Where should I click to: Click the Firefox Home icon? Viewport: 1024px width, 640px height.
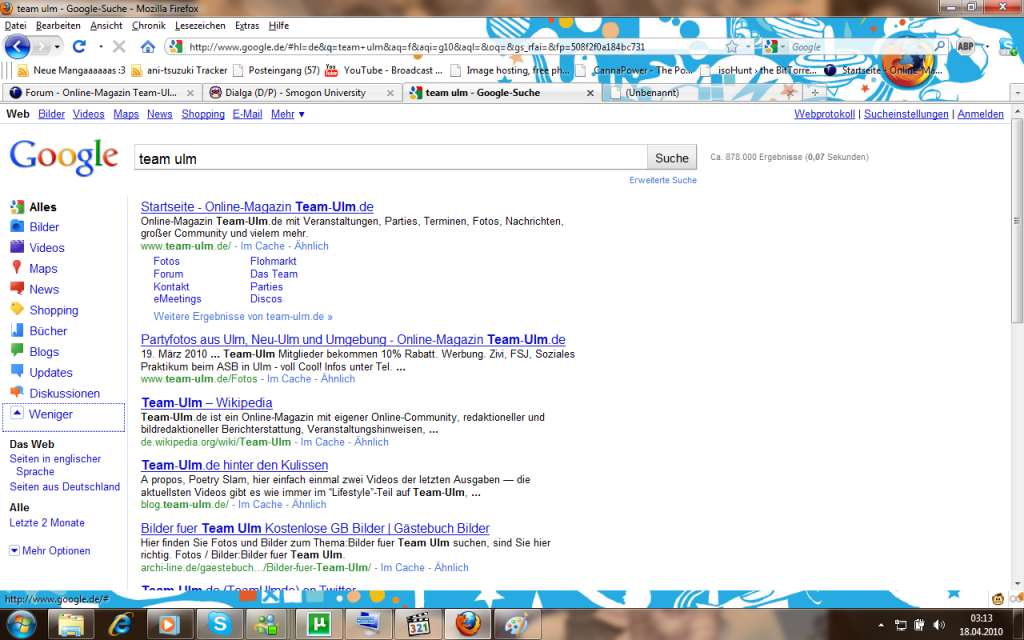tap(148, 46)
